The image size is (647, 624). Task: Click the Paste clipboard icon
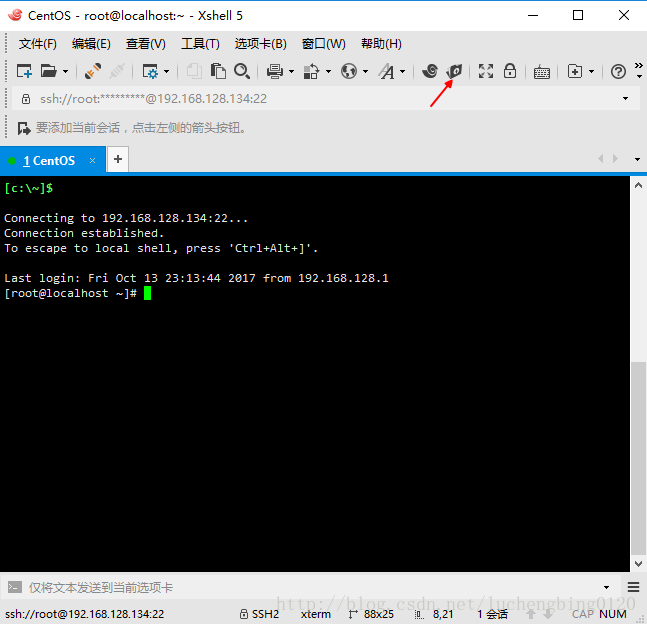pos(218,71)
